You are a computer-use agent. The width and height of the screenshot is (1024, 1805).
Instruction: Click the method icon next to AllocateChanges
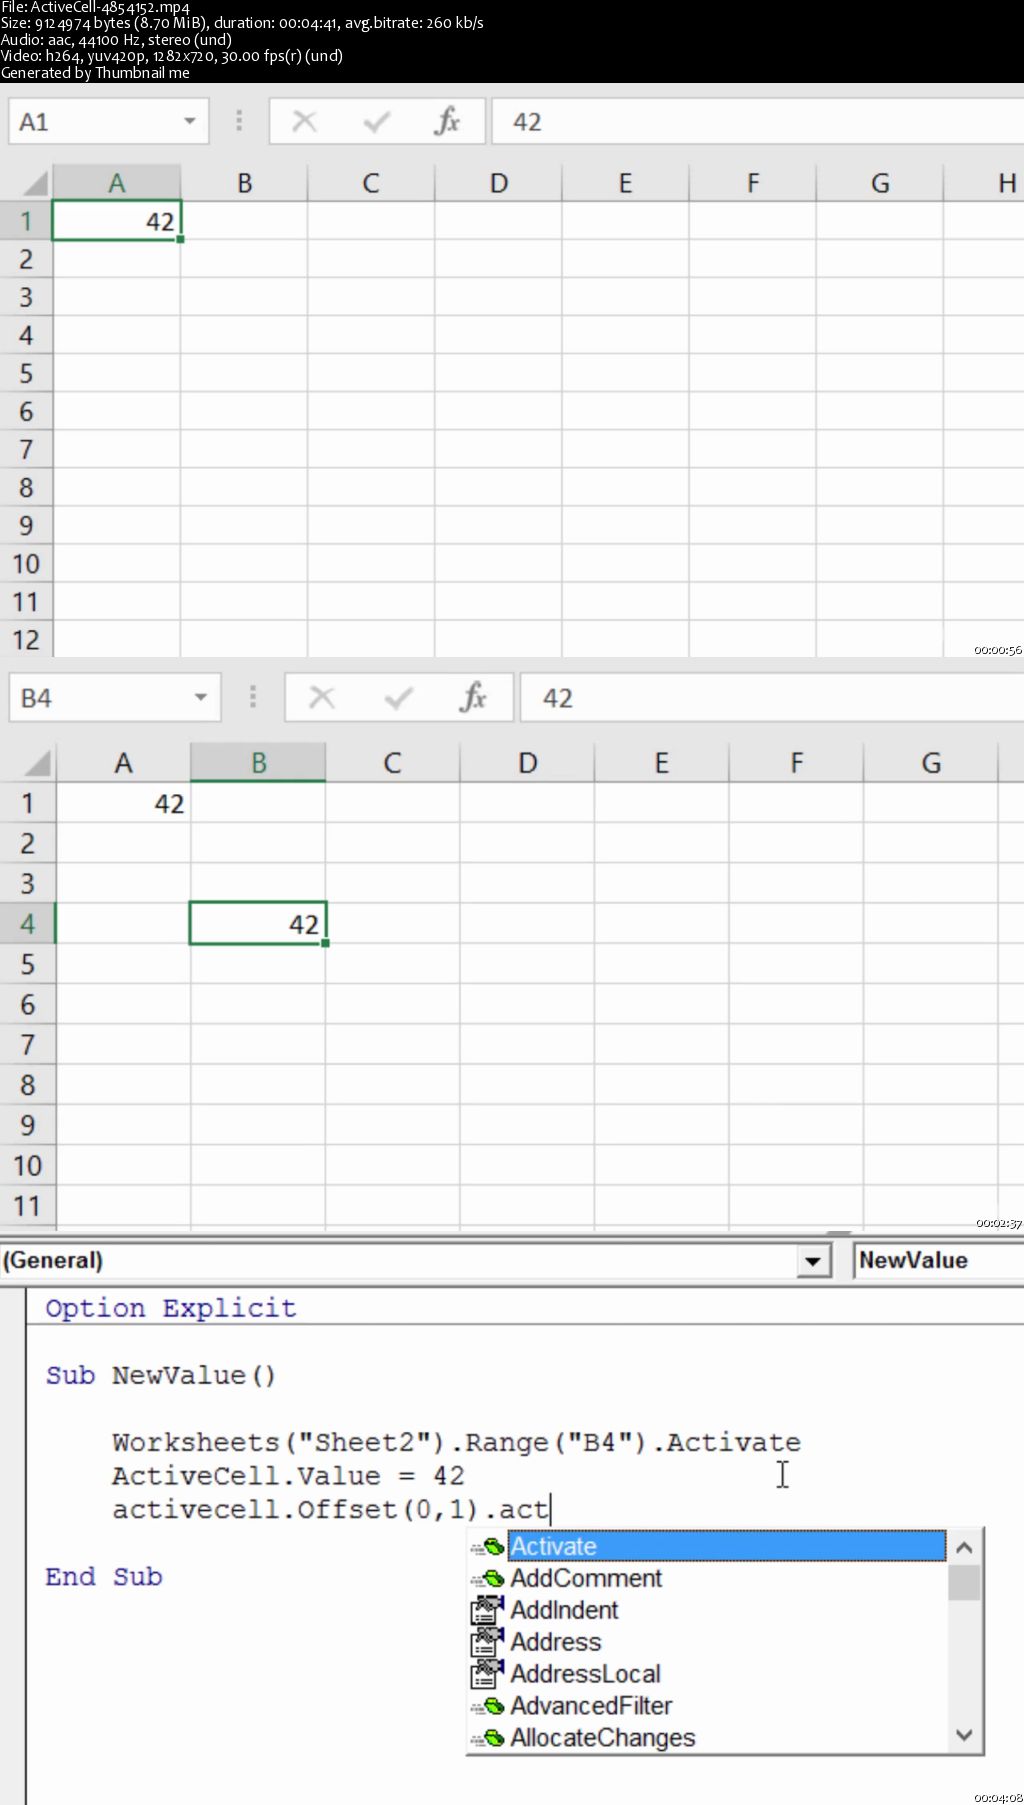tap(487, 1738)
